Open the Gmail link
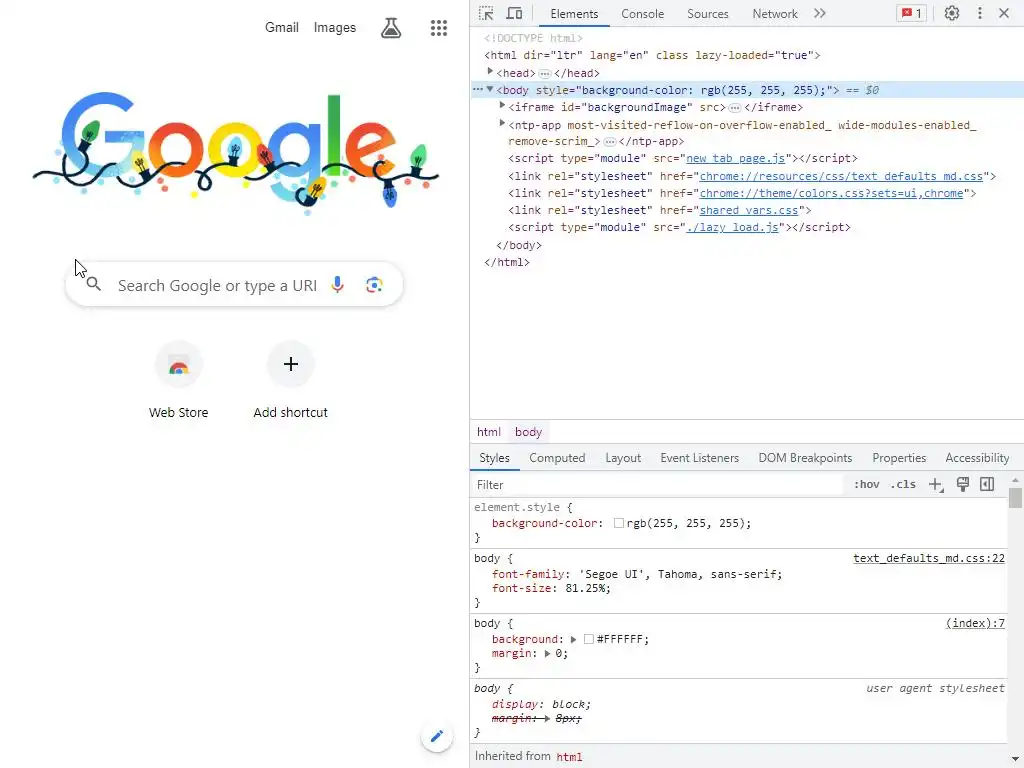The image size is (1024, 768). 281,27
